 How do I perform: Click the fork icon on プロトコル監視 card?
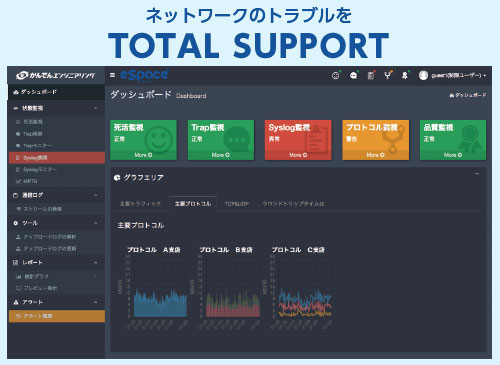[x=393, y=139]
